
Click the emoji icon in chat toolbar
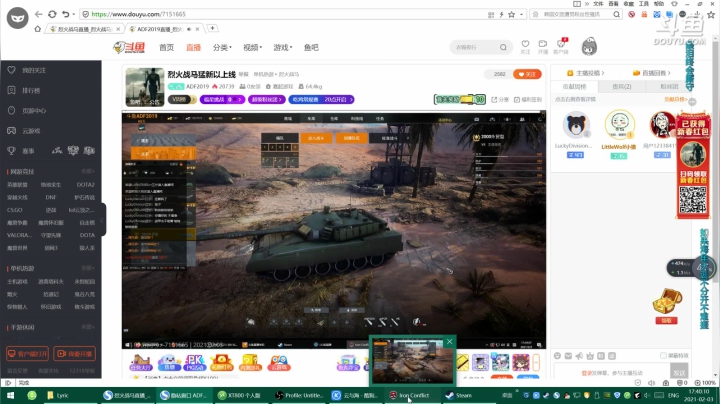557,356
